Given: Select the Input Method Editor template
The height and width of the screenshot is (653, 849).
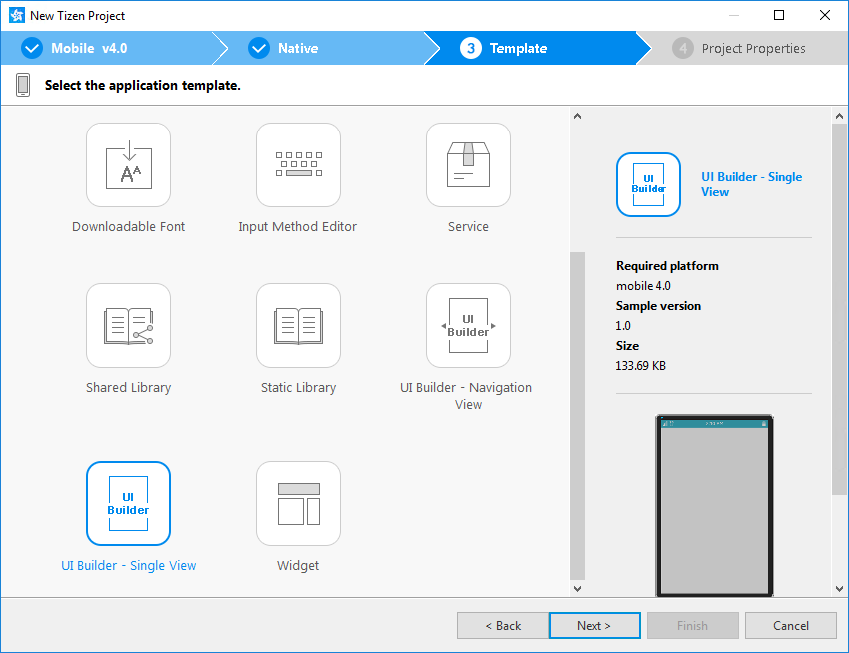Looking at the screenshot, I should coord(297,165).
